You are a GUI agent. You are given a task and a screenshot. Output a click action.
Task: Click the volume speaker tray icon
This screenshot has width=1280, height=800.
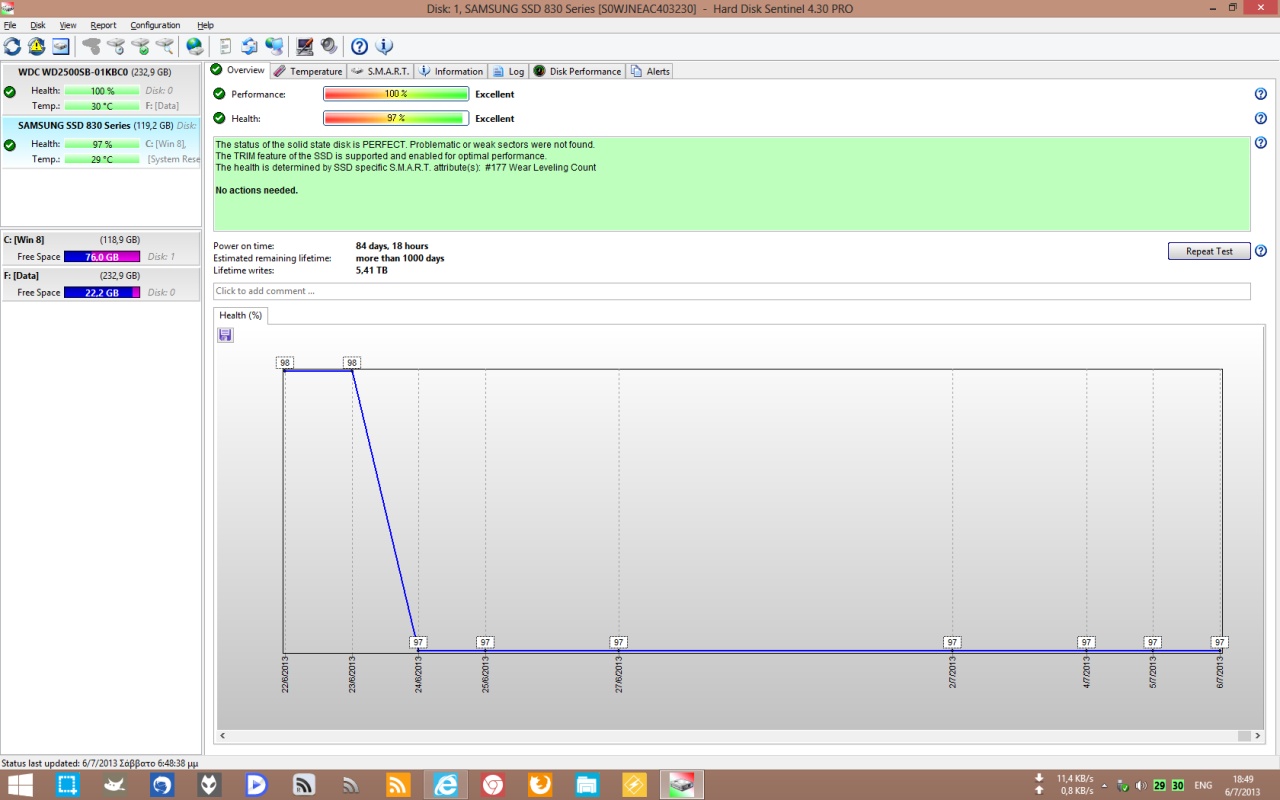point(1141,786)
